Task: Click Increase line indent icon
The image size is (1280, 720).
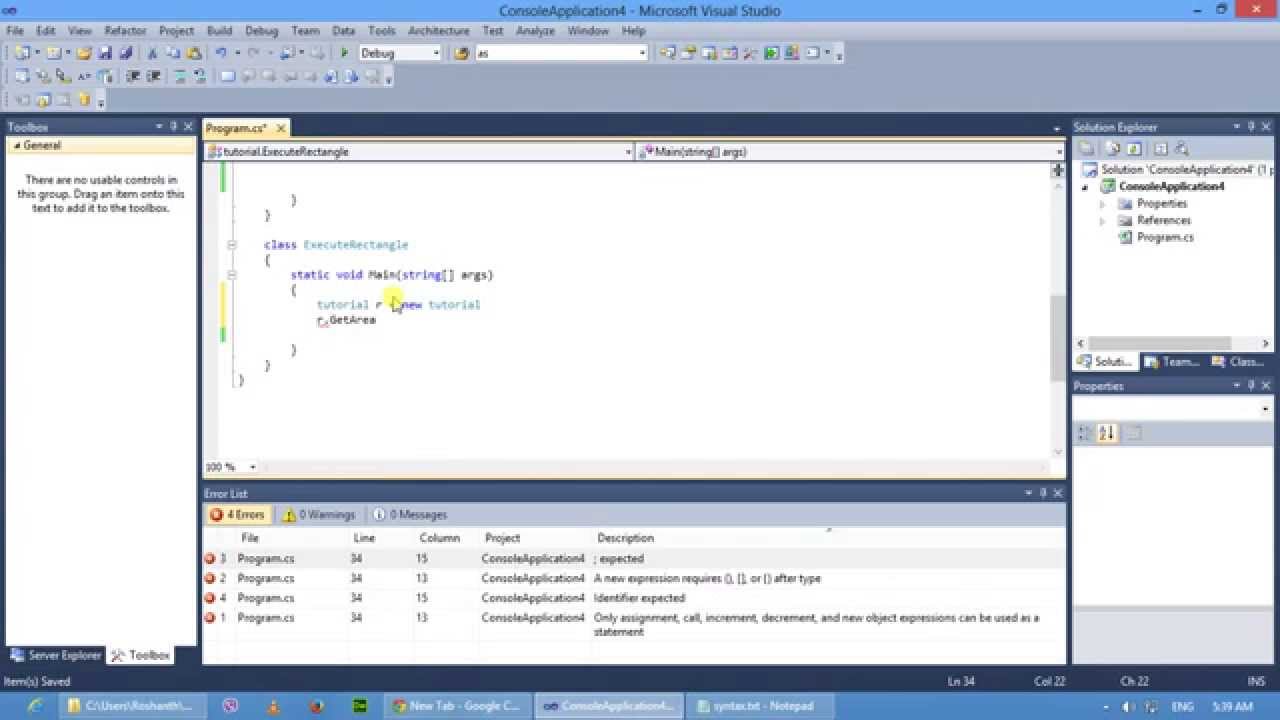Action: click(x=152, y=76)
